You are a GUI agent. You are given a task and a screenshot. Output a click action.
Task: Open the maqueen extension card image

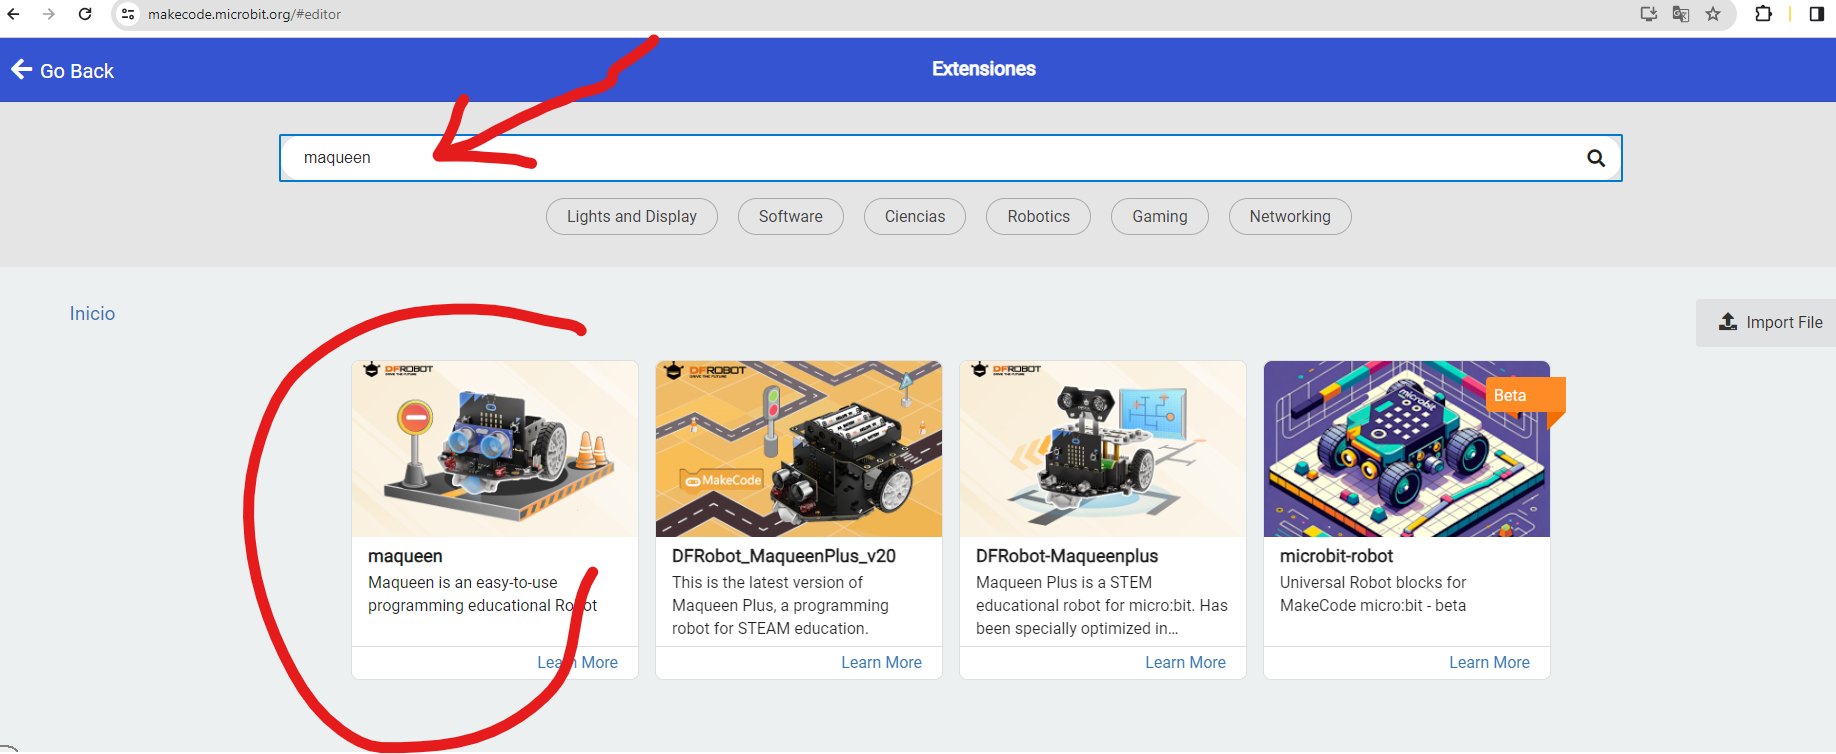point(495,449)
